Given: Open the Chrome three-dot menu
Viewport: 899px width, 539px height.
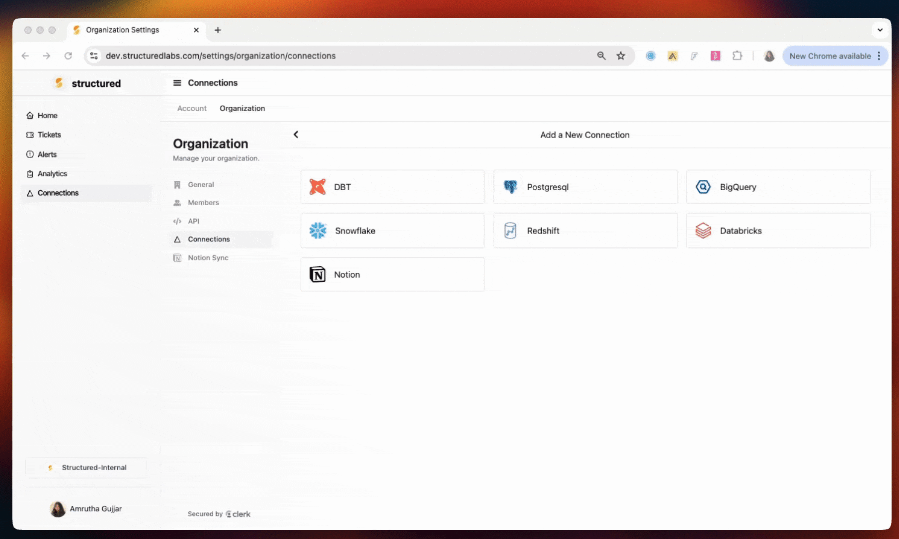Looking at the screenshot, I should [879, 56].
